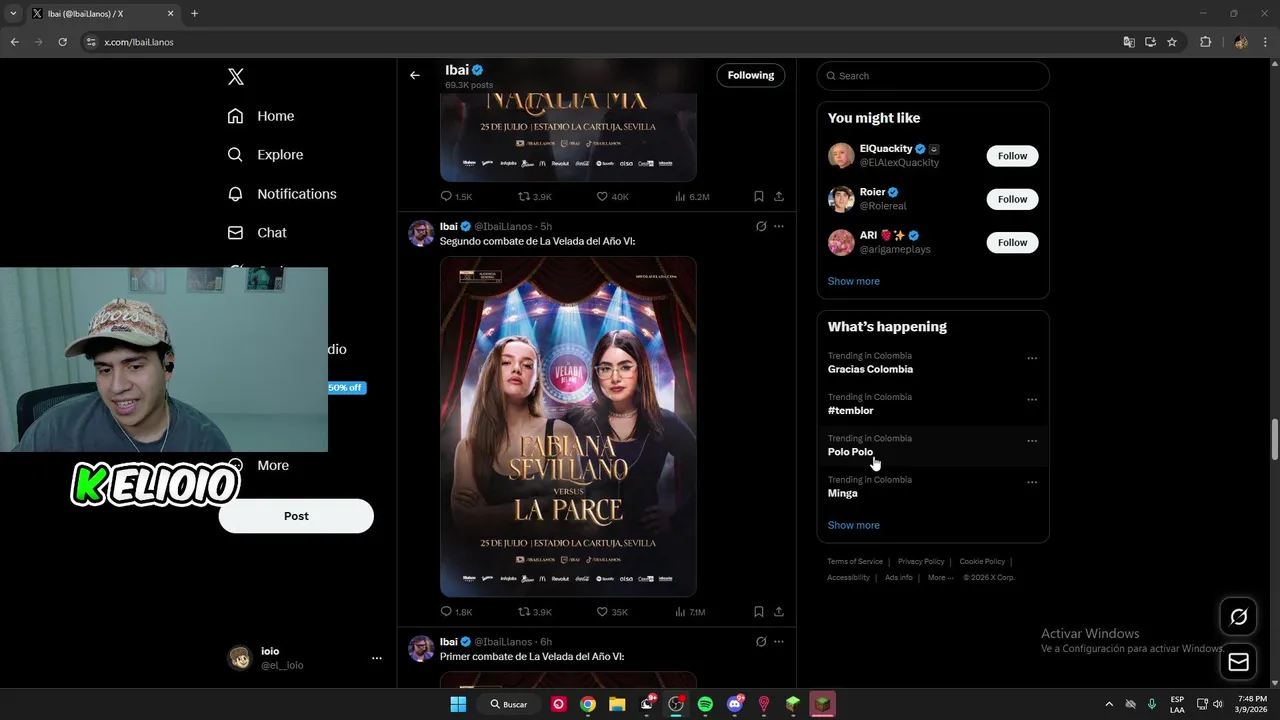Image resolution: width=1280 pixels, height=720 pixels.
Task: Like the Segundo combate post (35K)
Action: [x=612, y=612]
